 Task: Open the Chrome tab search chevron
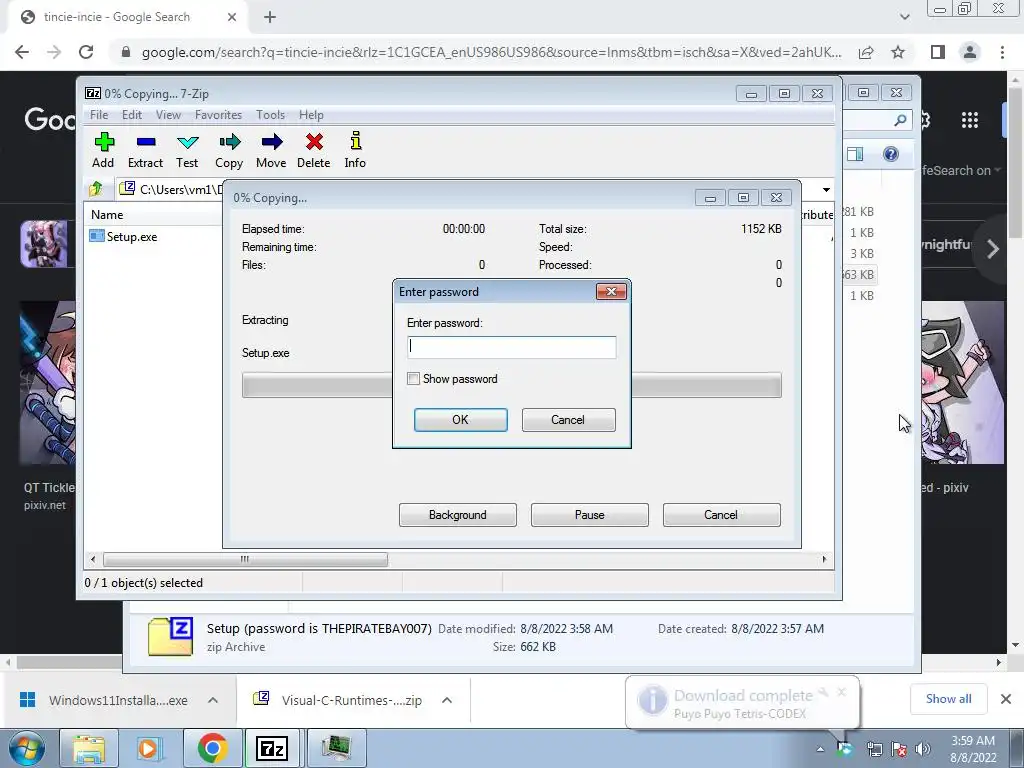point(904,17)
